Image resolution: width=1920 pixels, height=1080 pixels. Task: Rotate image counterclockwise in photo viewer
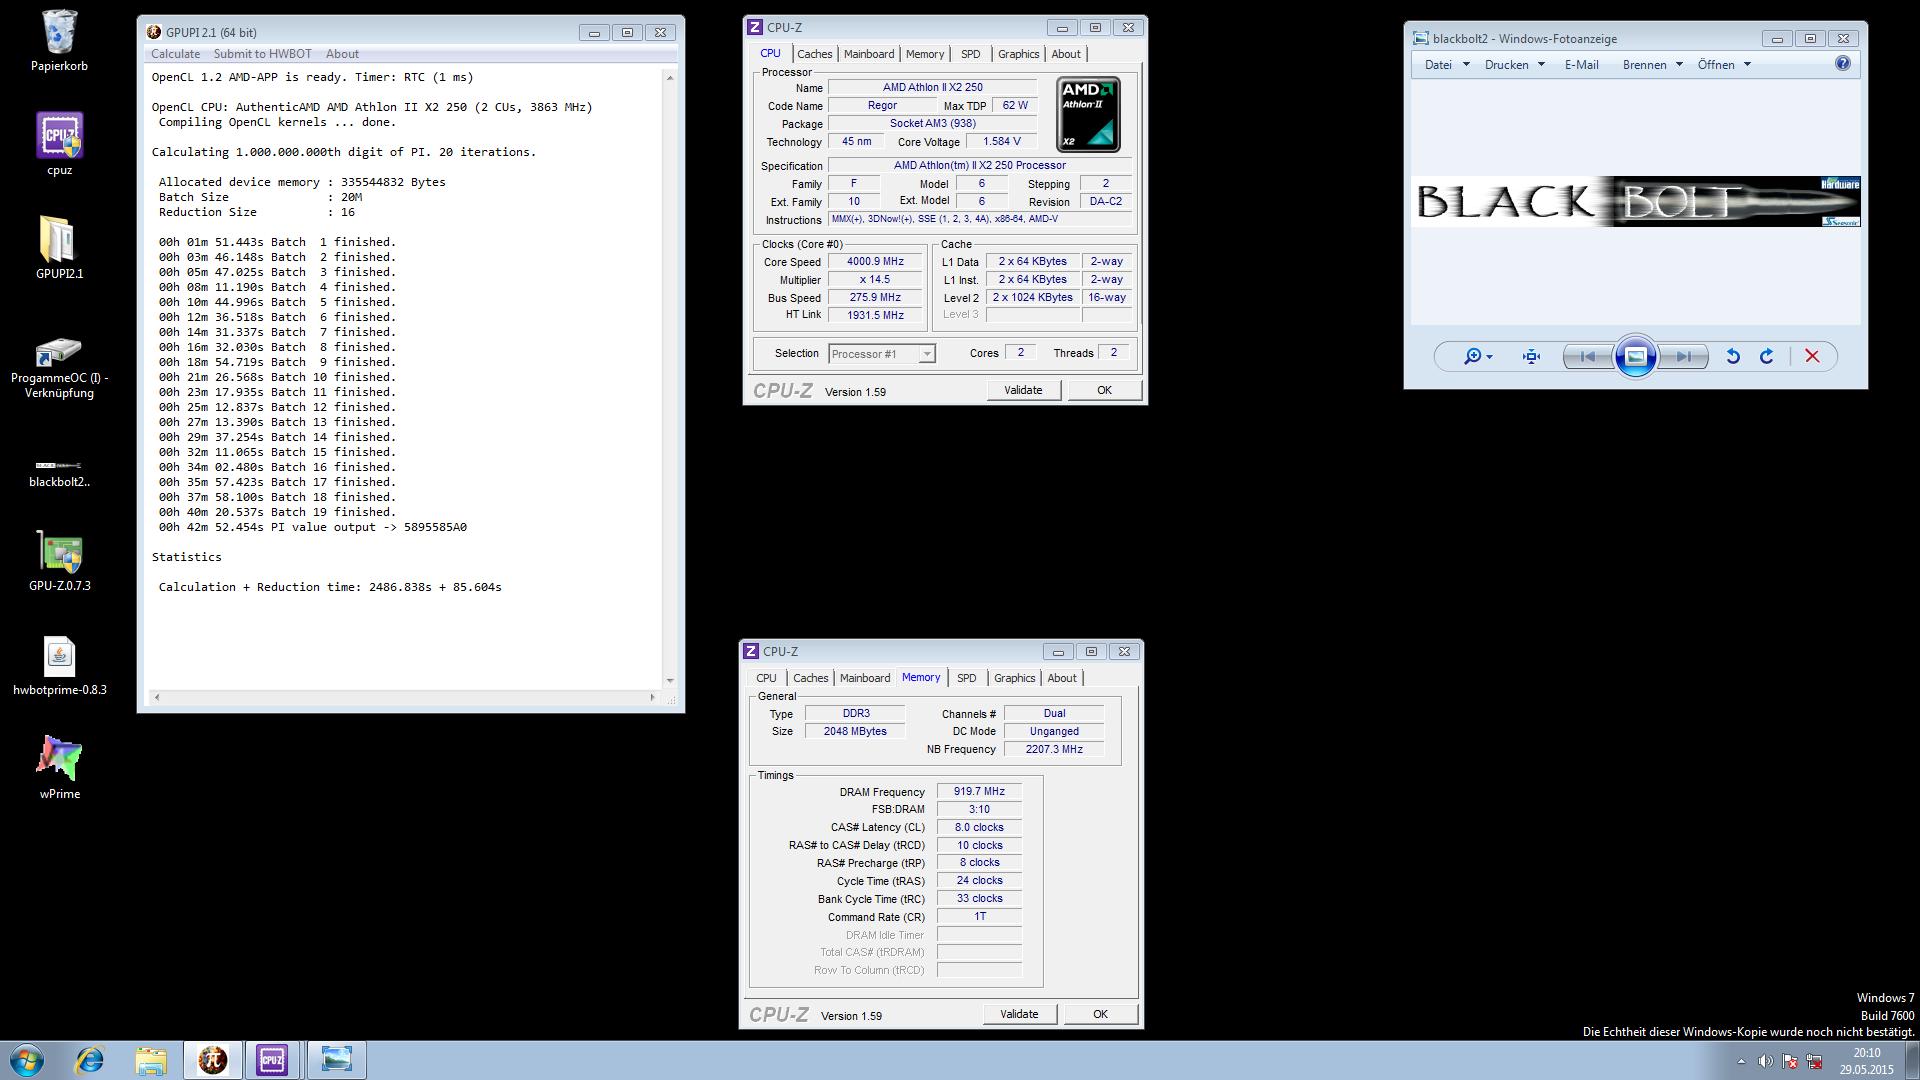coord(1733,356)
